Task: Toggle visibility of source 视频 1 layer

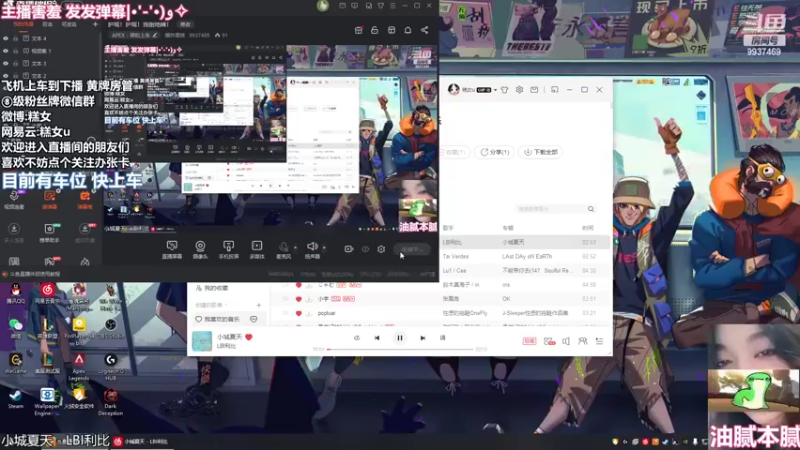Action: click(x=6, y=51)
